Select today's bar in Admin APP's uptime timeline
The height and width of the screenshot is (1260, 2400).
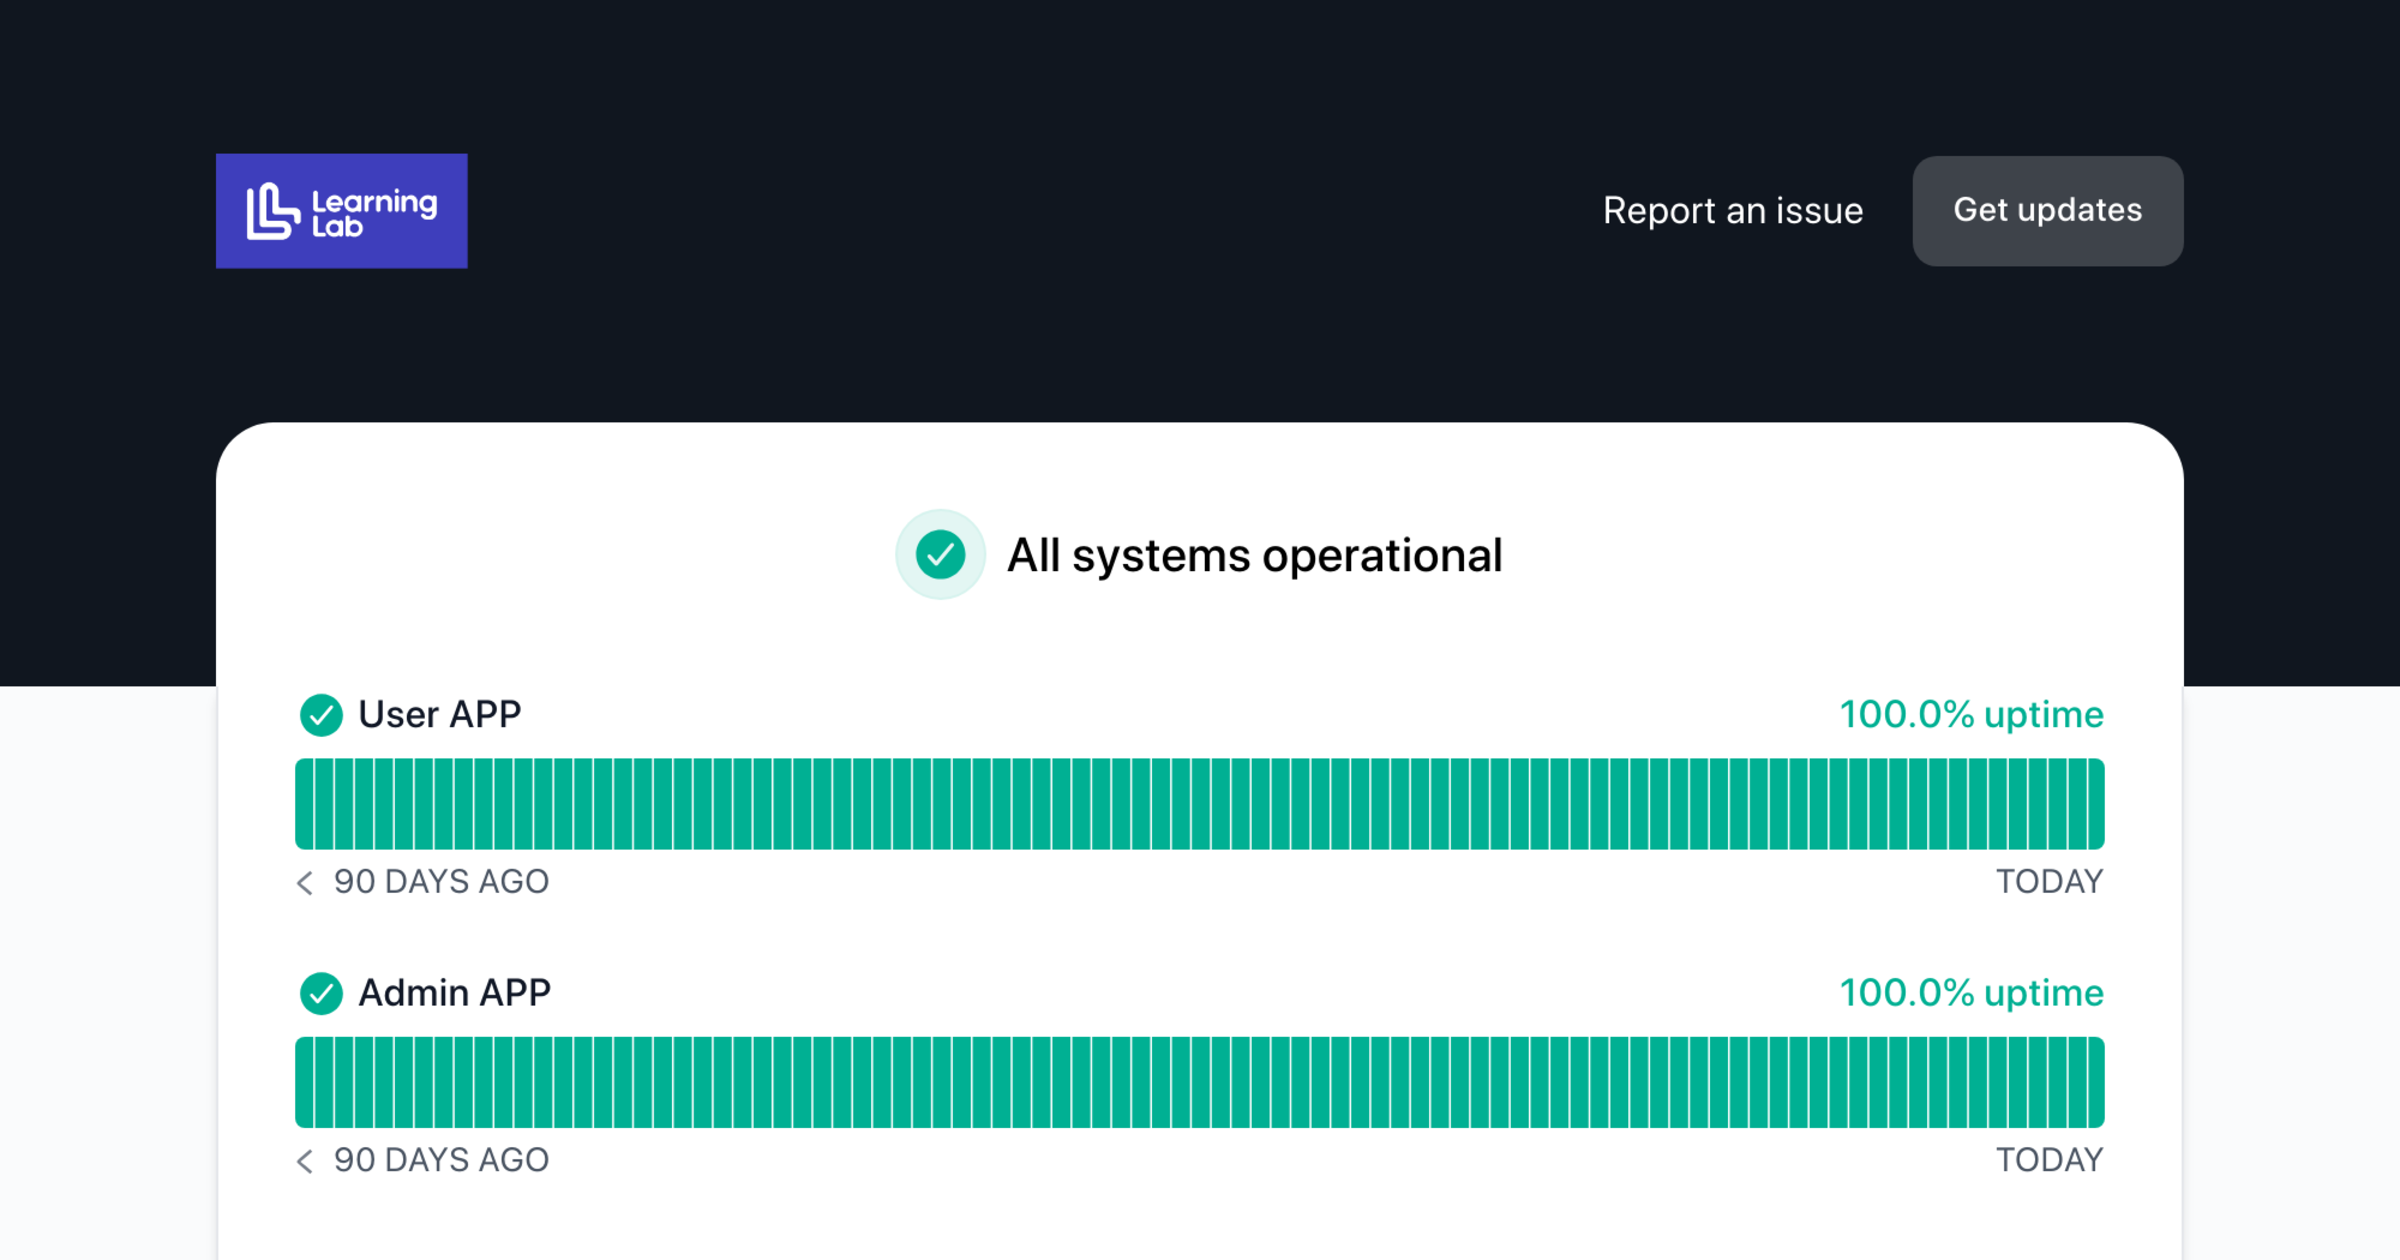2095,1082
